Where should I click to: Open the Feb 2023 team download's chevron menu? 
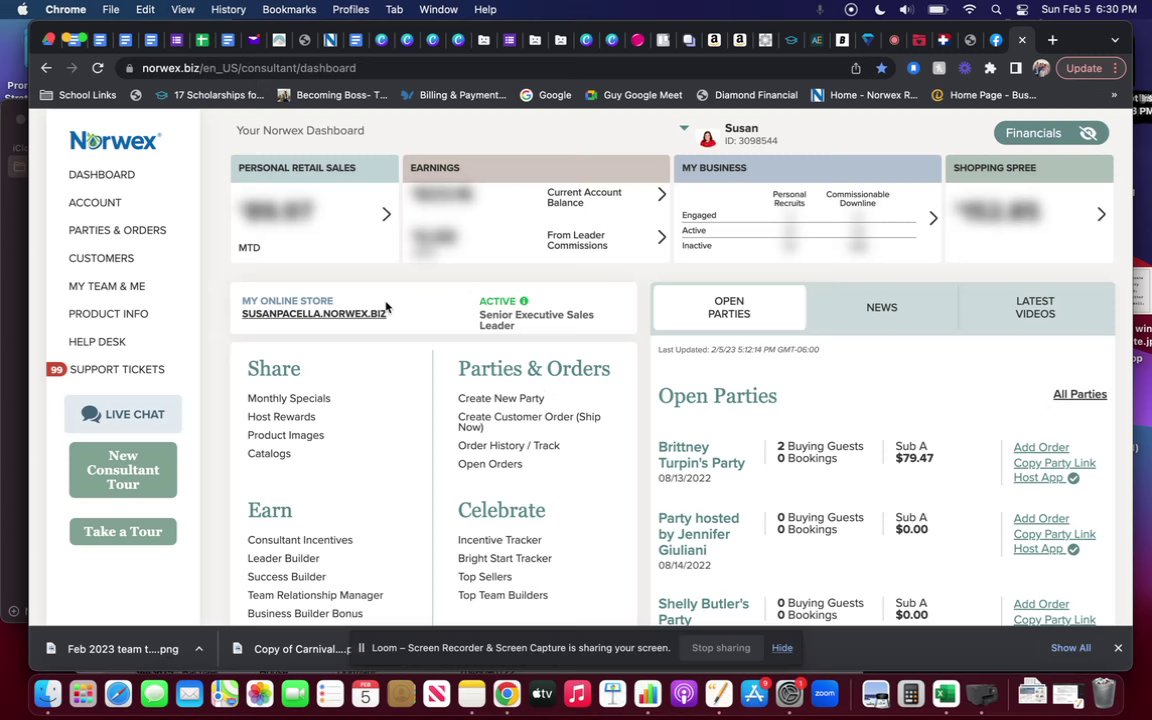(199, 649)
